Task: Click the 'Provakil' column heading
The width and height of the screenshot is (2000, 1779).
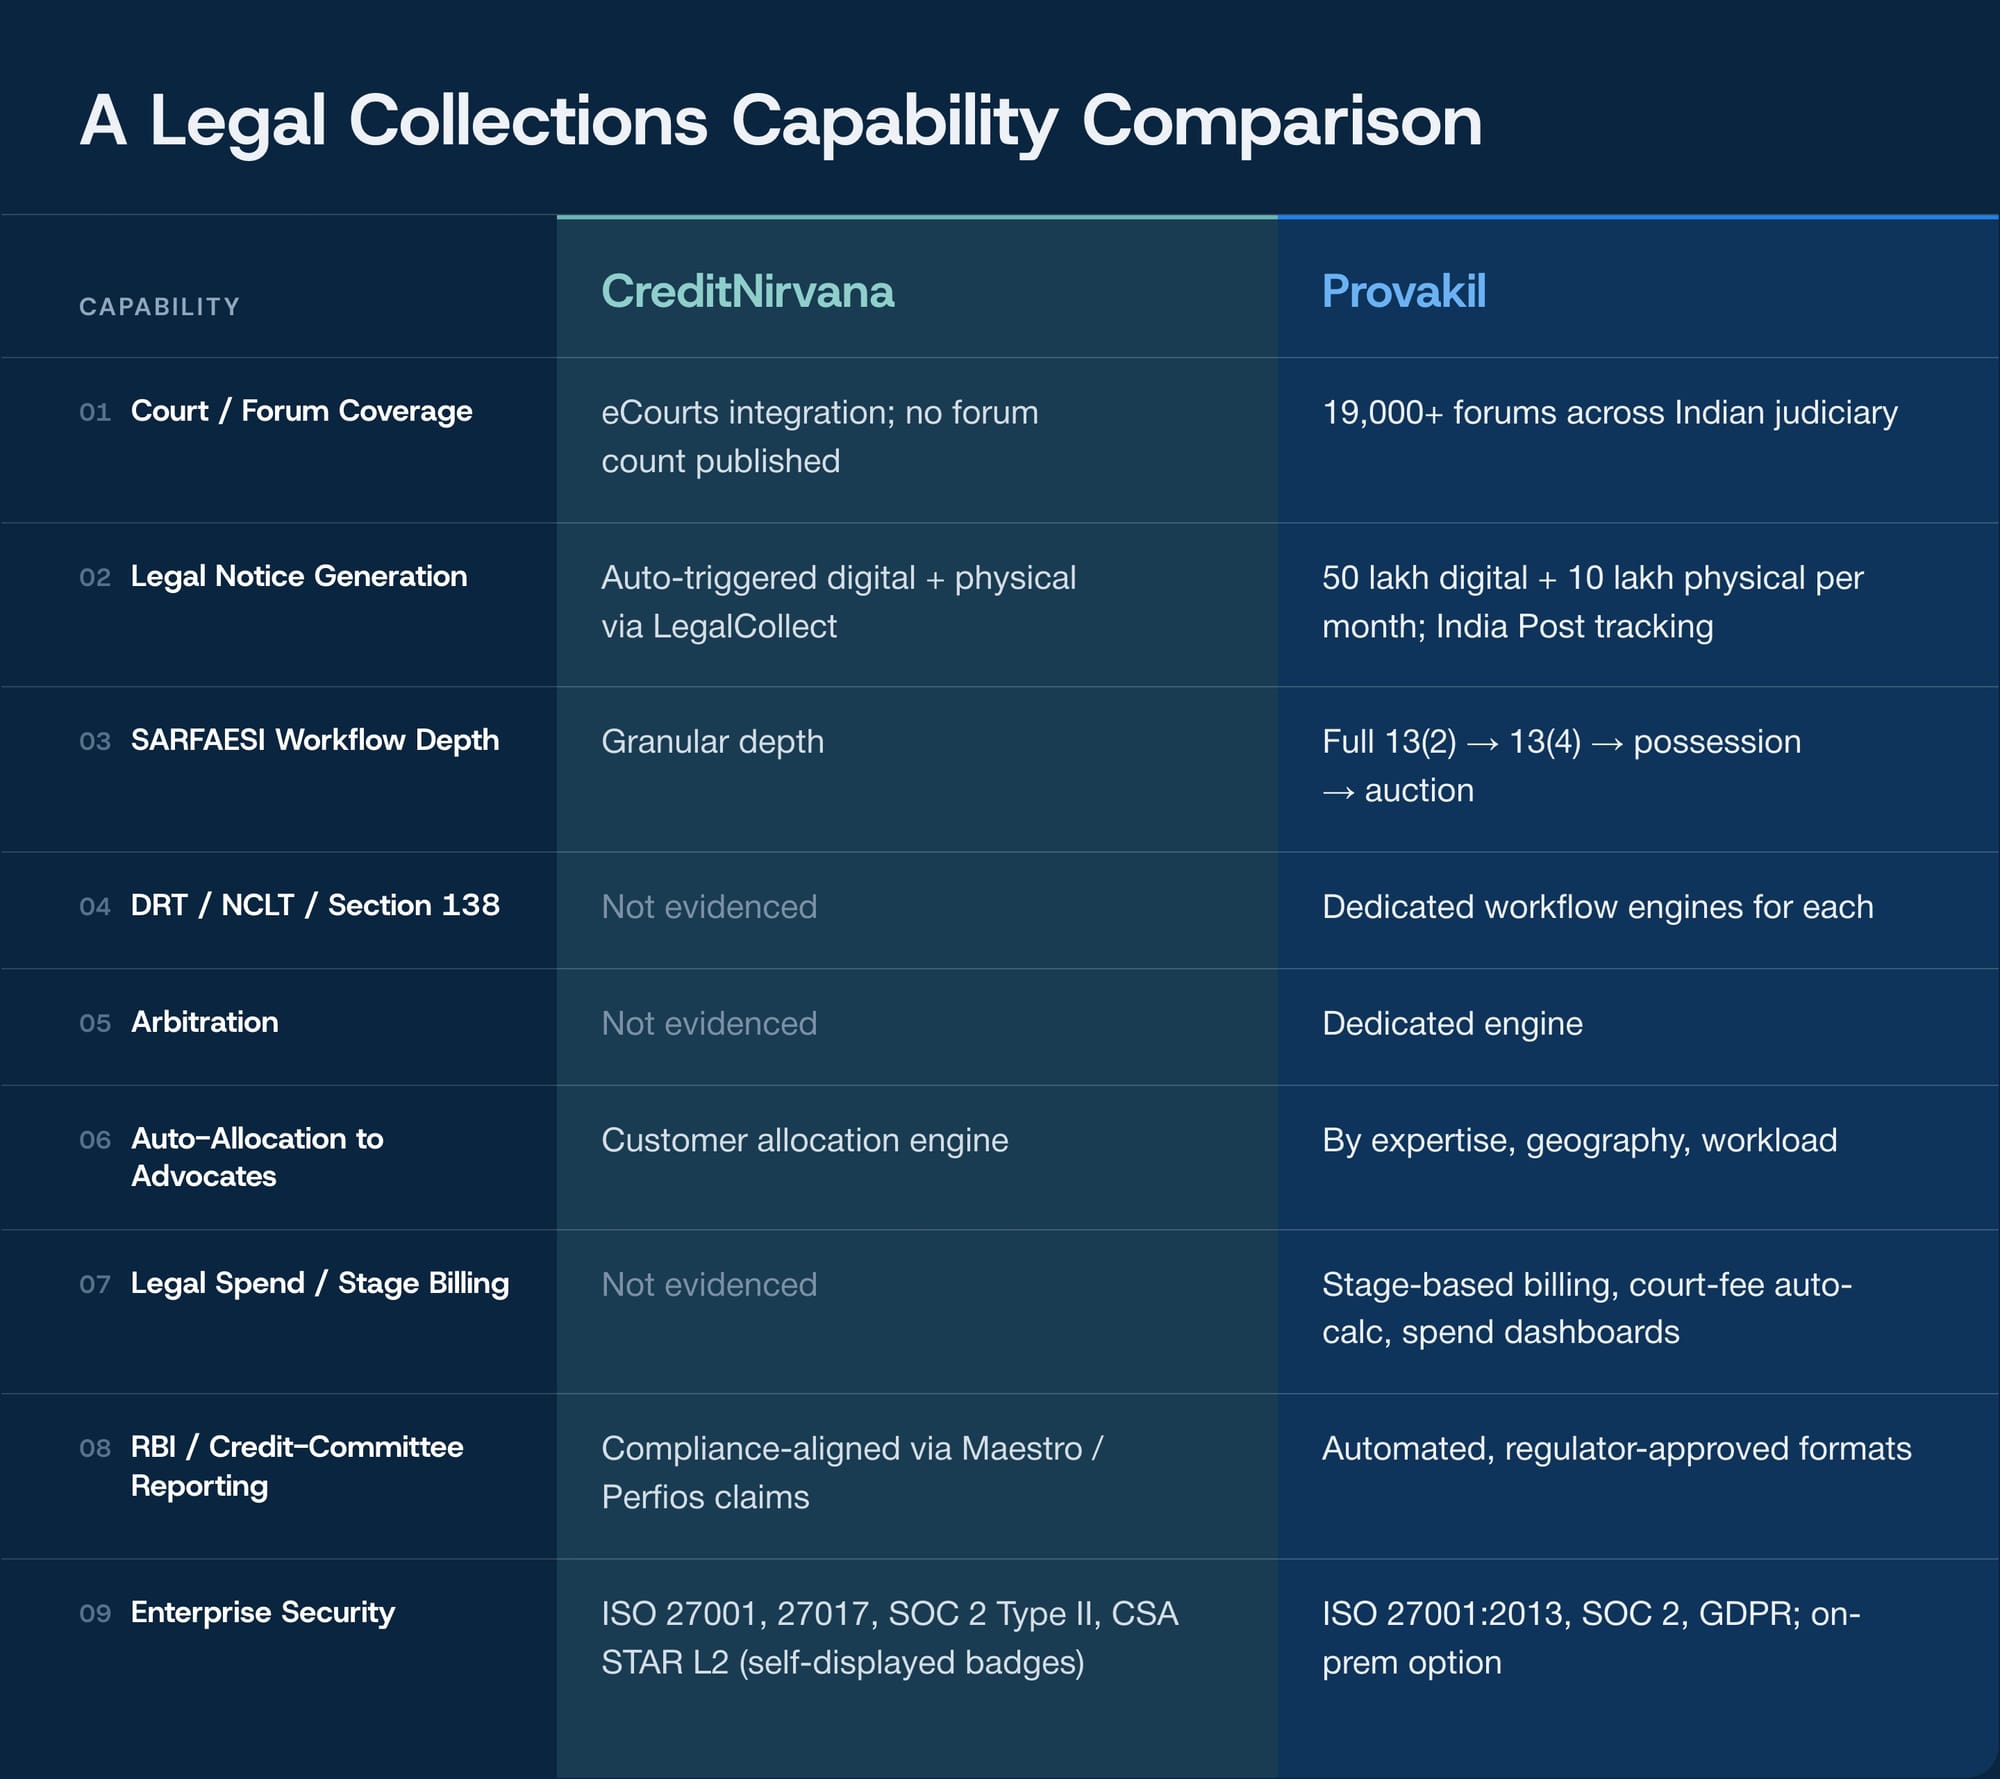Action: (x=1403, y=291)
